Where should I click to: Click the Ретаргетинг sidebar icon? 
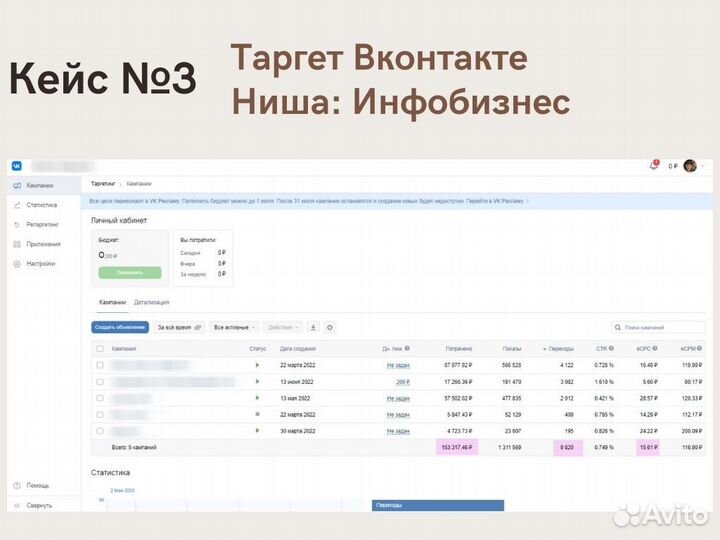click(x=17, y=225)
